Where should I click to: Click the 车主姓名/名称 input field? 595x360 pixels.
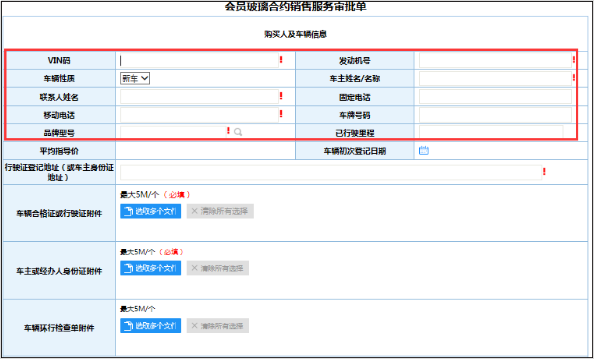(x=495, y=79)
